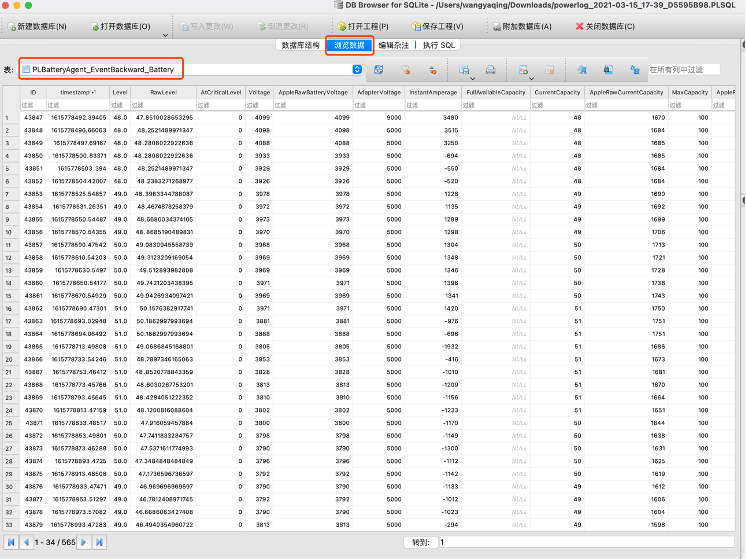
Task: Expand the new record dropdown arrow
Action: [531, 79]
